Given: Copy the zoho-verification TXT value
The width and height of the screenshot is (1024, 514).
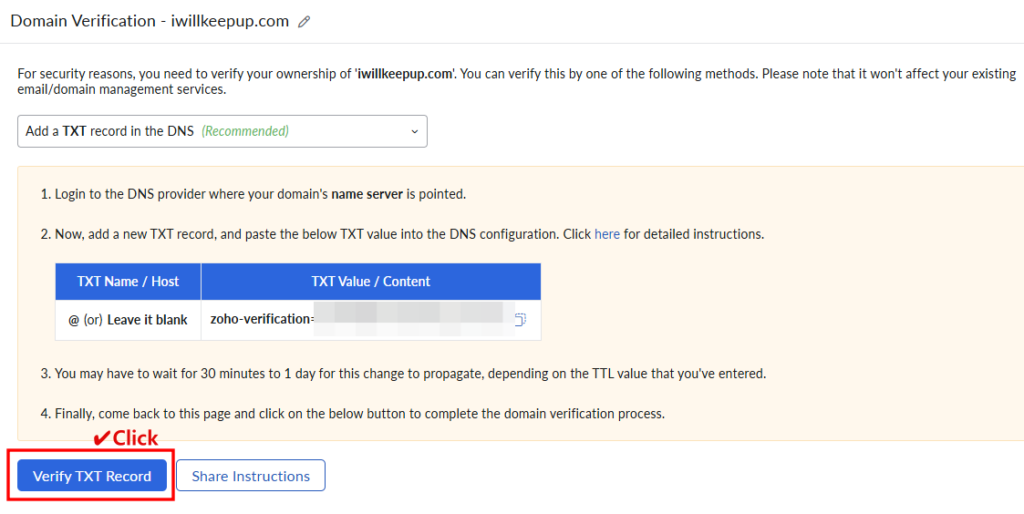Looking at the screenshot, I should 520,320.
